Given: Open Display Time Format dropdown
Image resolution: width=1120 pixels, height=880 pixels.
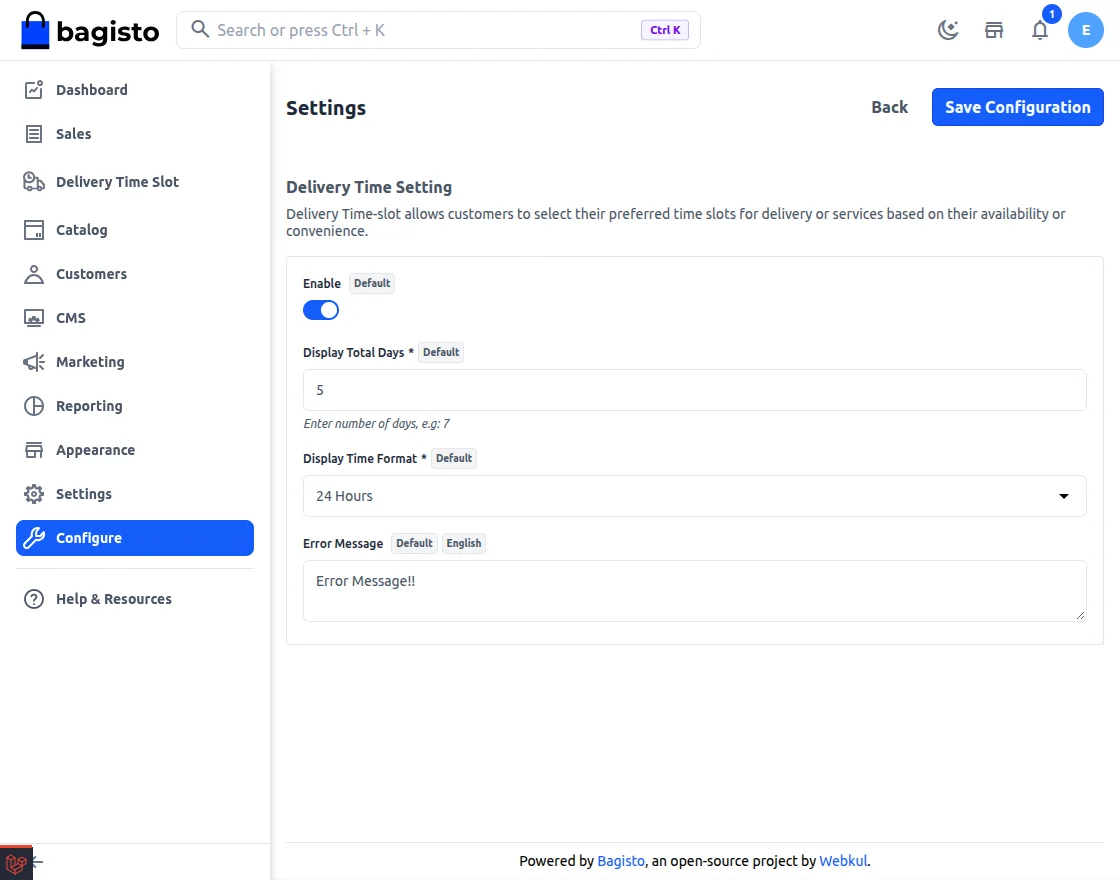Looking at the screenshot, I should point(694,496).
